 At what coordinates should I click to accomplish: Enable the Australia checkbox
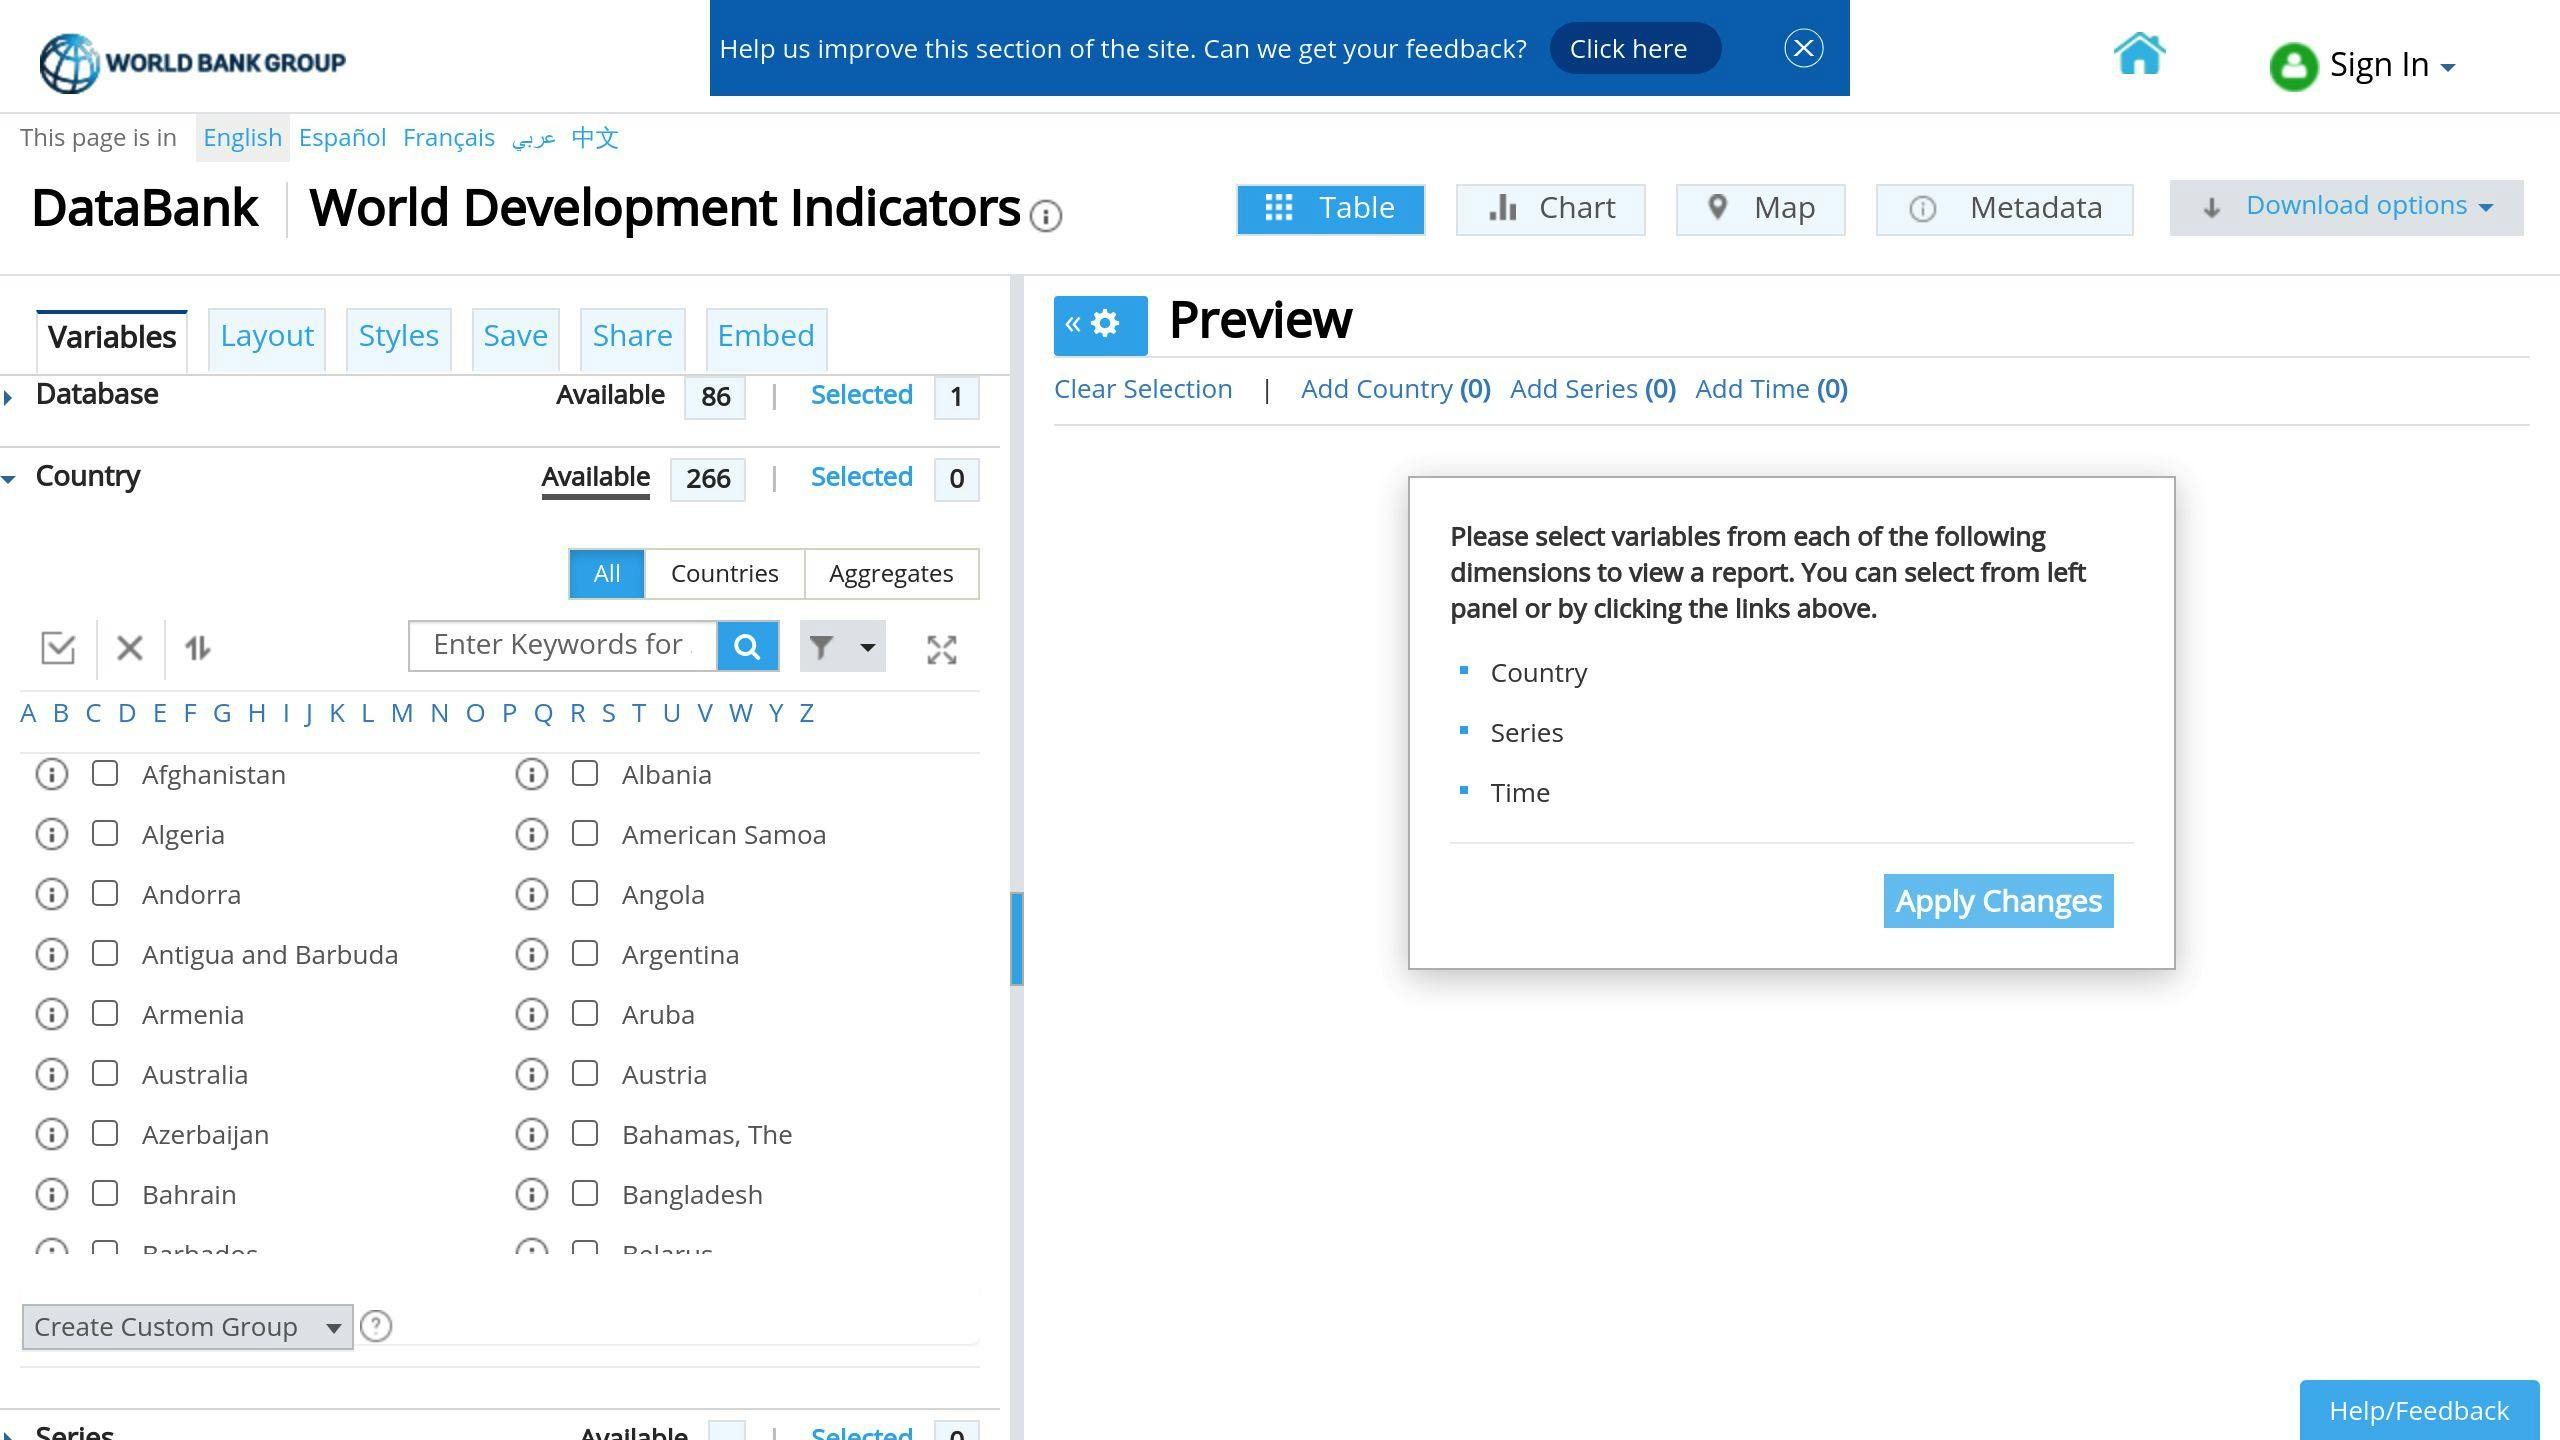point(105,1073)
